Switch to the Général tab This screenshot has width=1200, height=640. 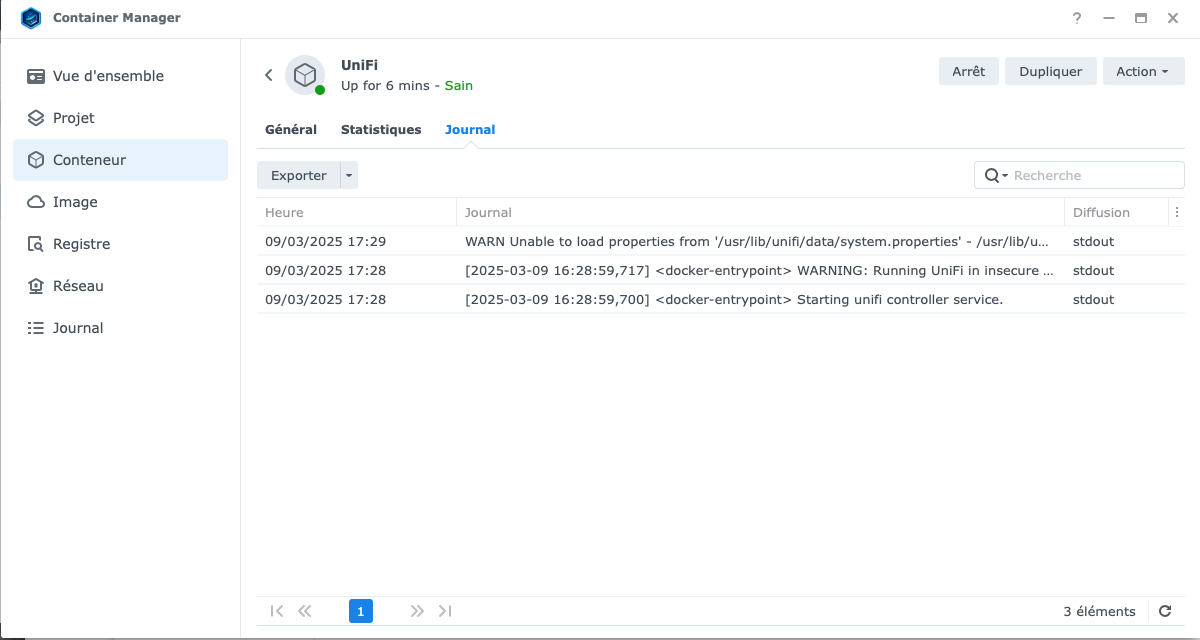[291, 129]
